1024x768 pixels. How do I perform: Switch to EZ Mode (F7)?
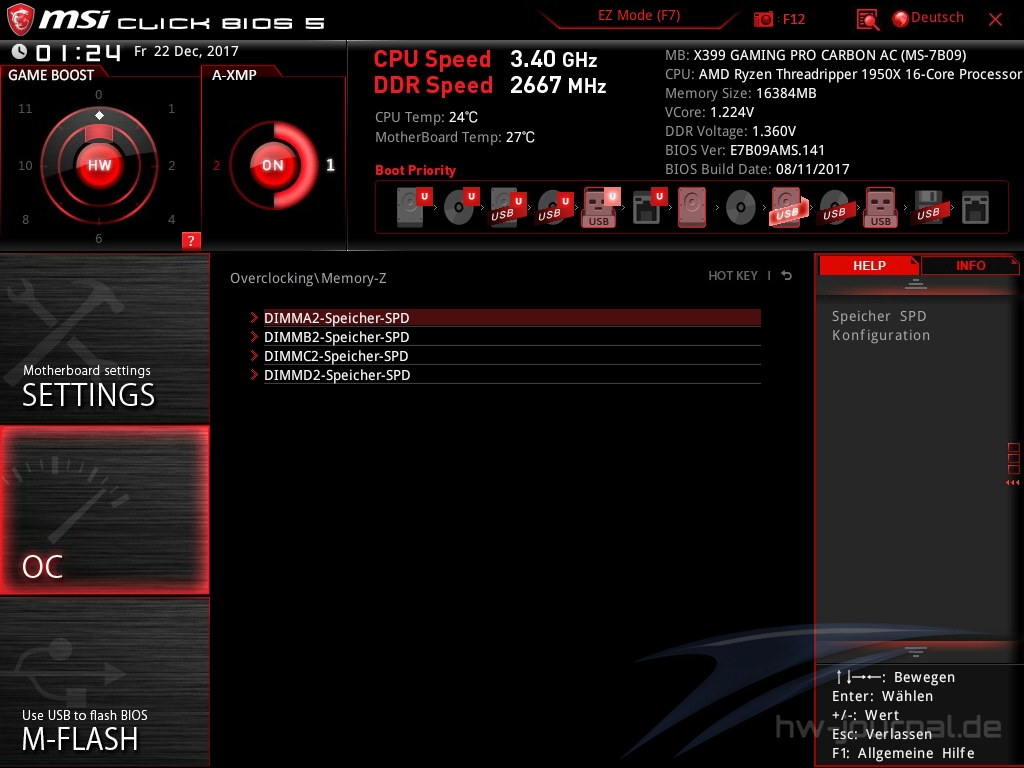pos(639,16)
